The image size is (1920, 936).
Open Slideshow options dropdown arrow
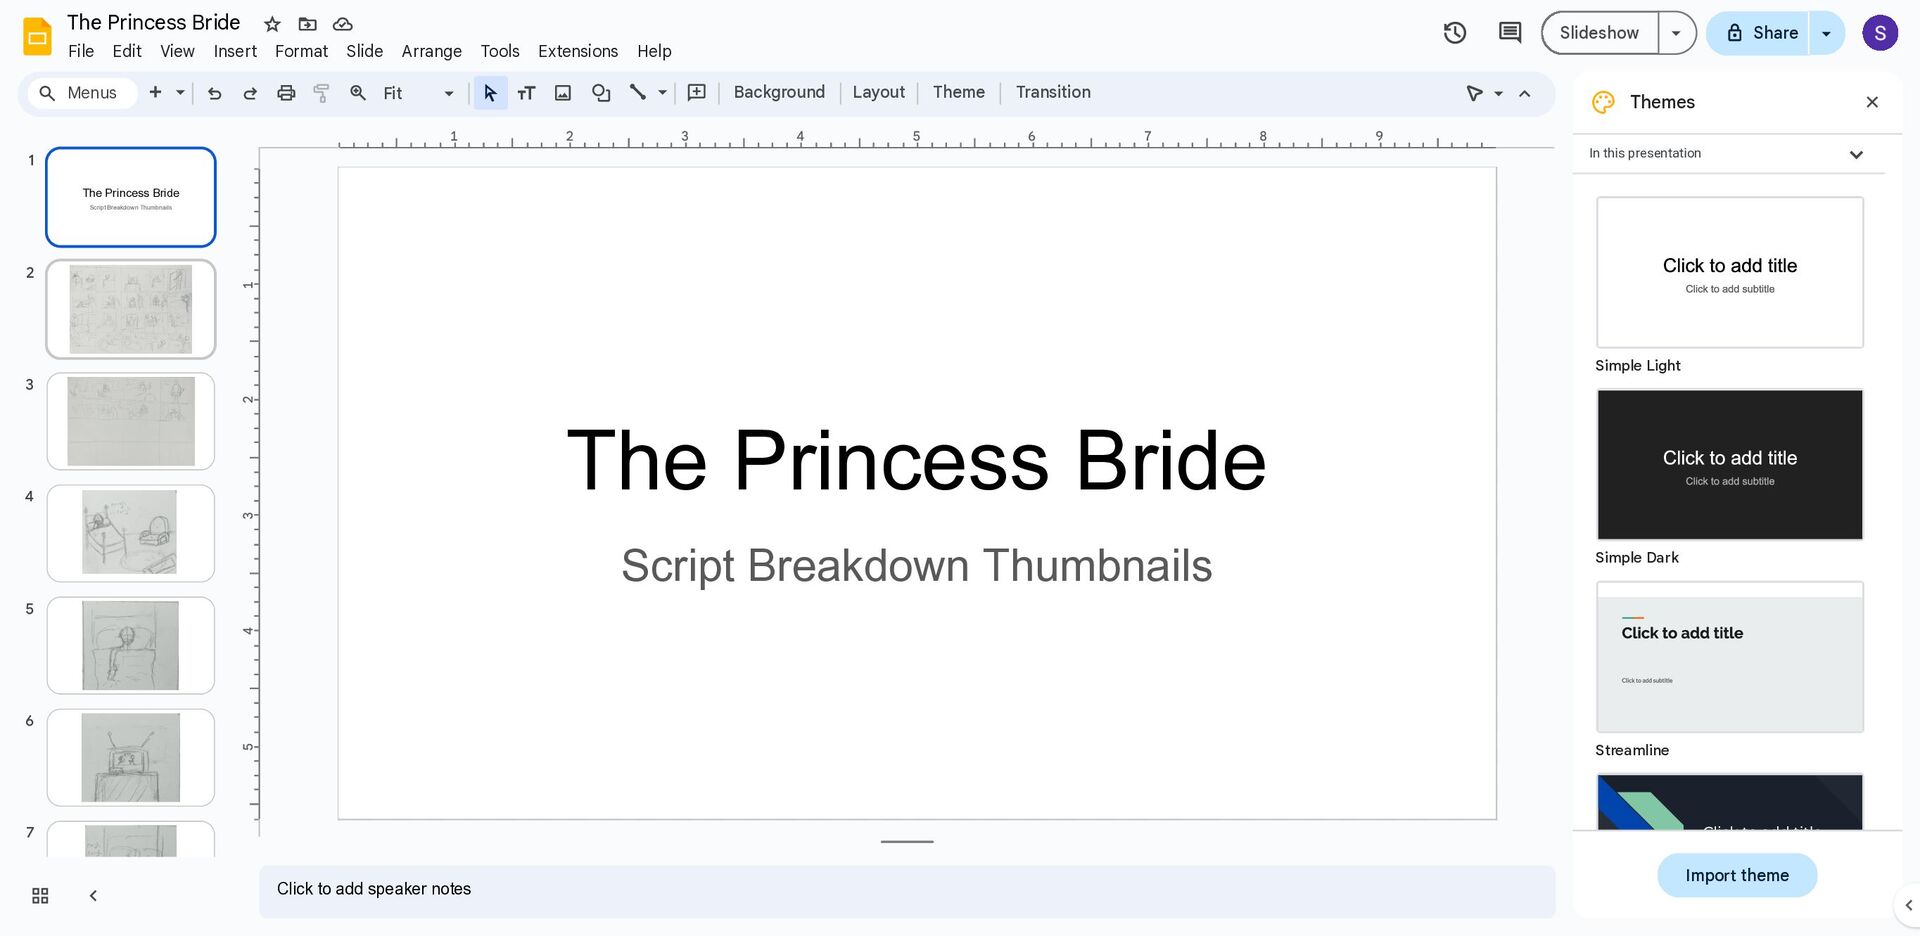point(1676,33)
